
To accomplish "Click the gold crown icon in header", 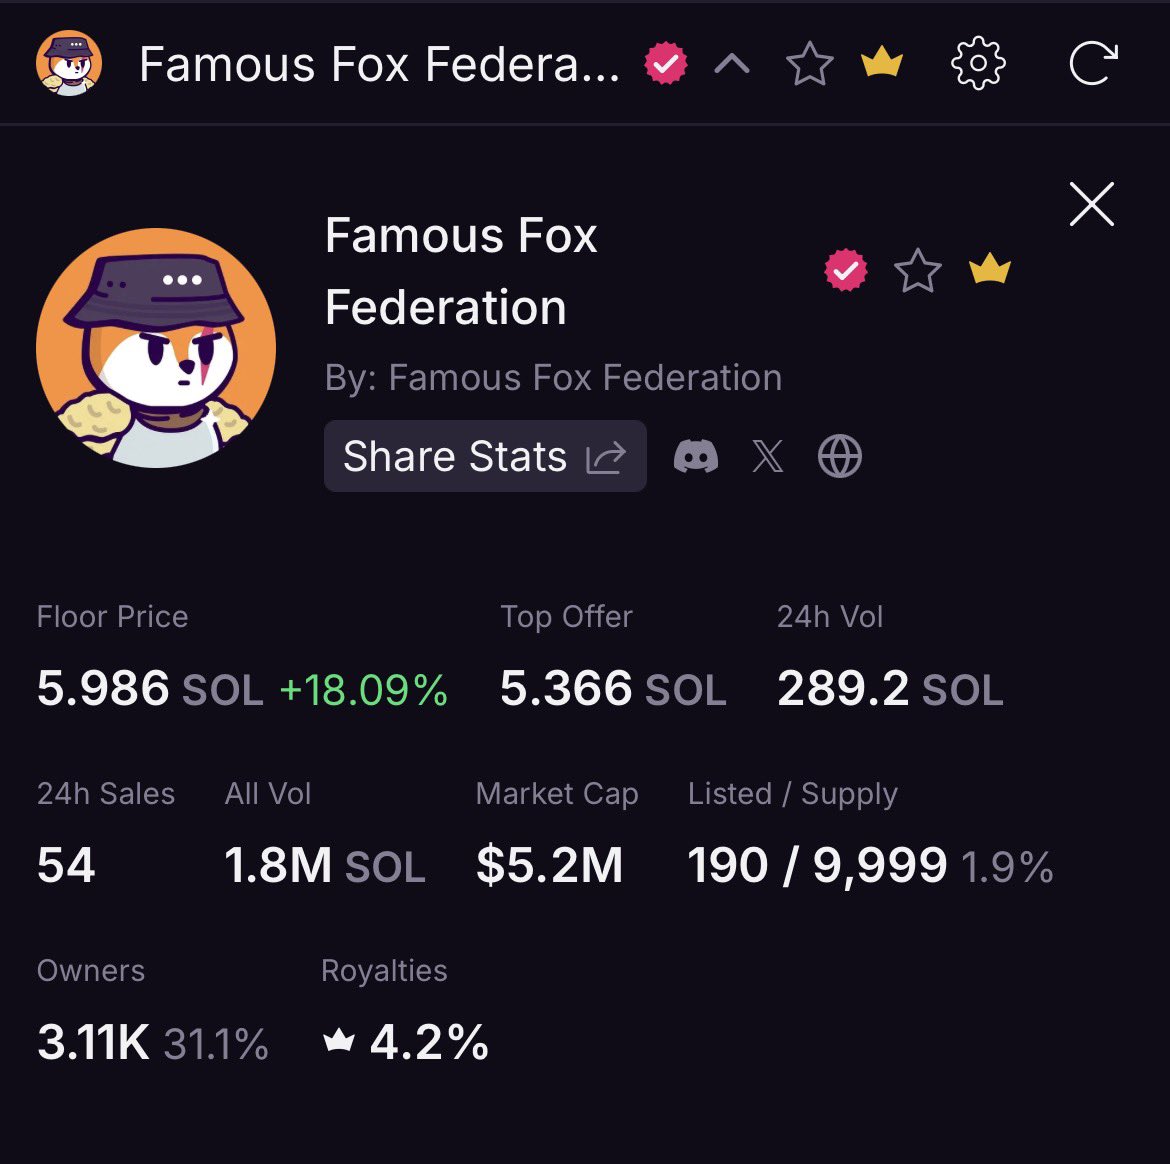I will pos(882,65).
